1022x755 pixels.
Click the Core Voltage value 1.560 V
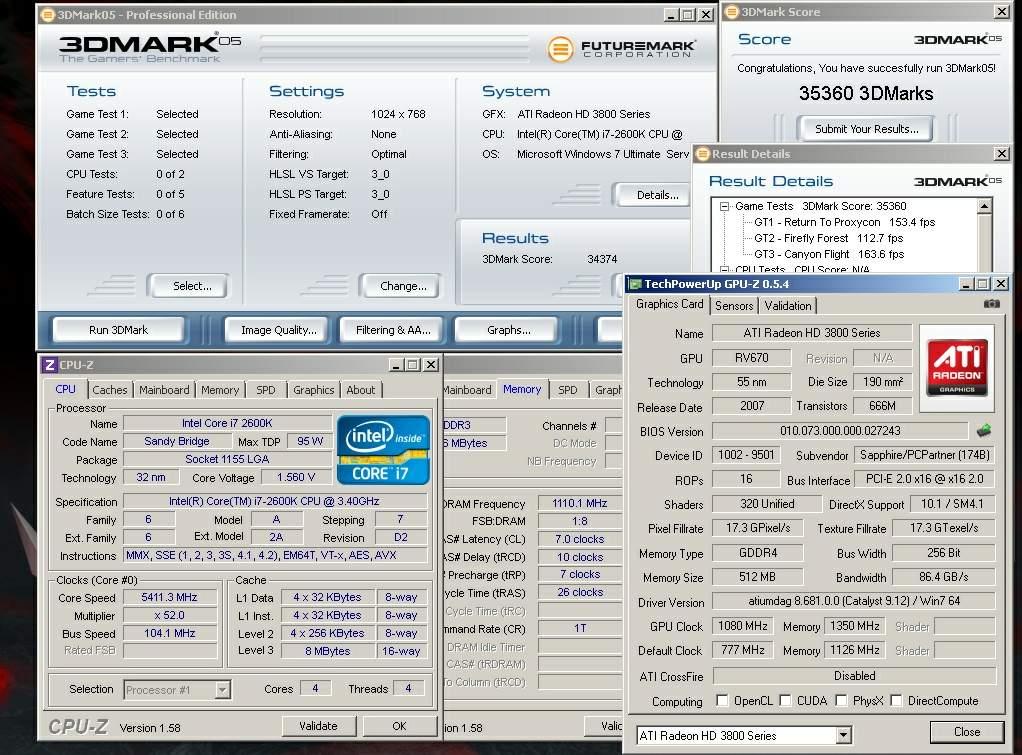click(296, 477)
